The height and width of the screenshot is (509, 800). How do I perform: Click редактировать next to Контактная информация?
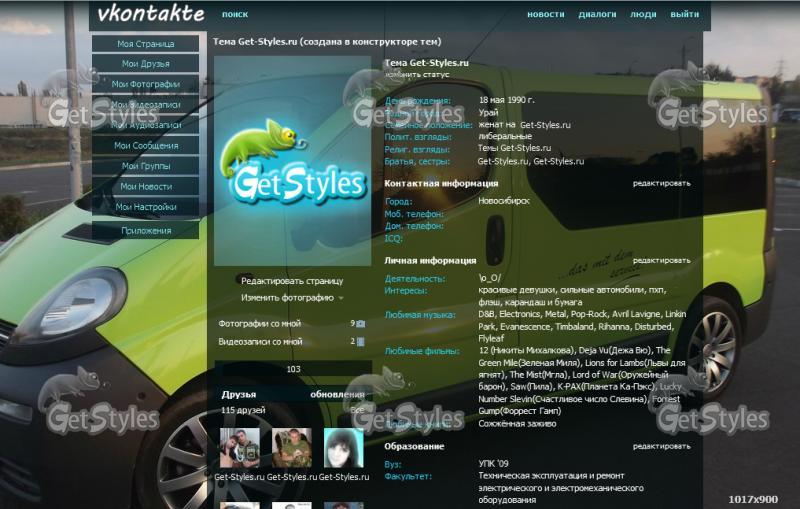pyautogui.click(x=661, y=184)
